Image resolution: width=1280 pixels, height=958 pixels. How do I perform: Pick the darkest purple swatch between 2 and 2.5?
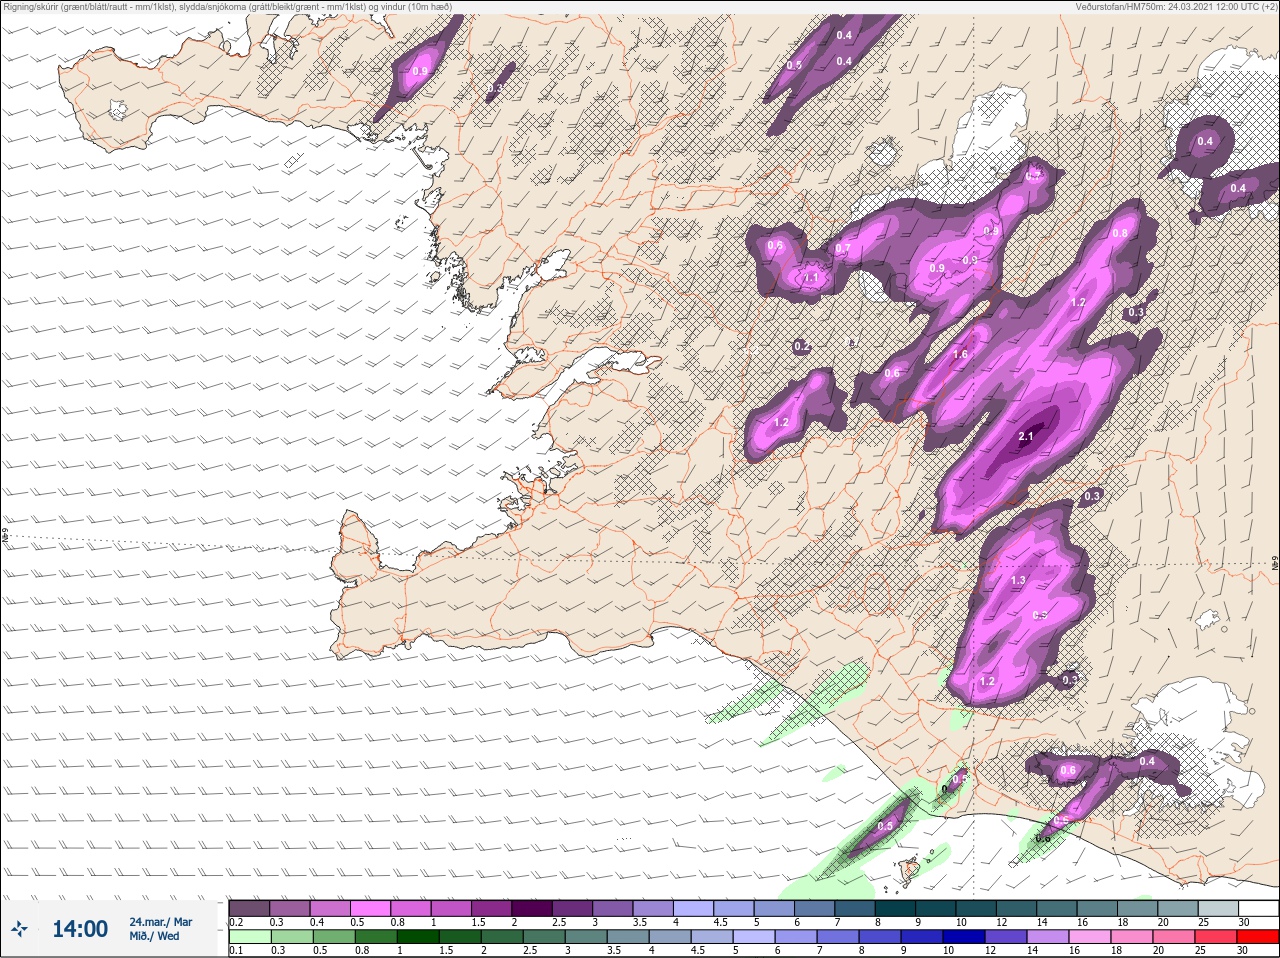(534, 907)
